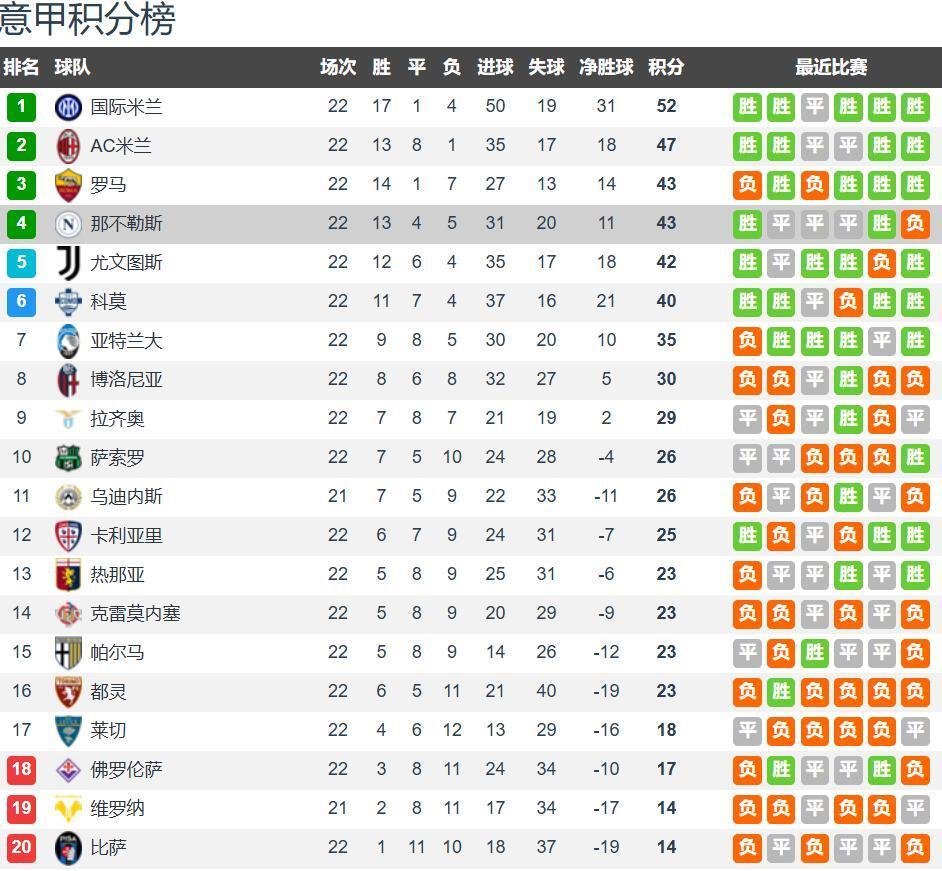Sort by 净胜球 column header
The width and height of the screenshot is (942, 871).
tap(606, 68)
